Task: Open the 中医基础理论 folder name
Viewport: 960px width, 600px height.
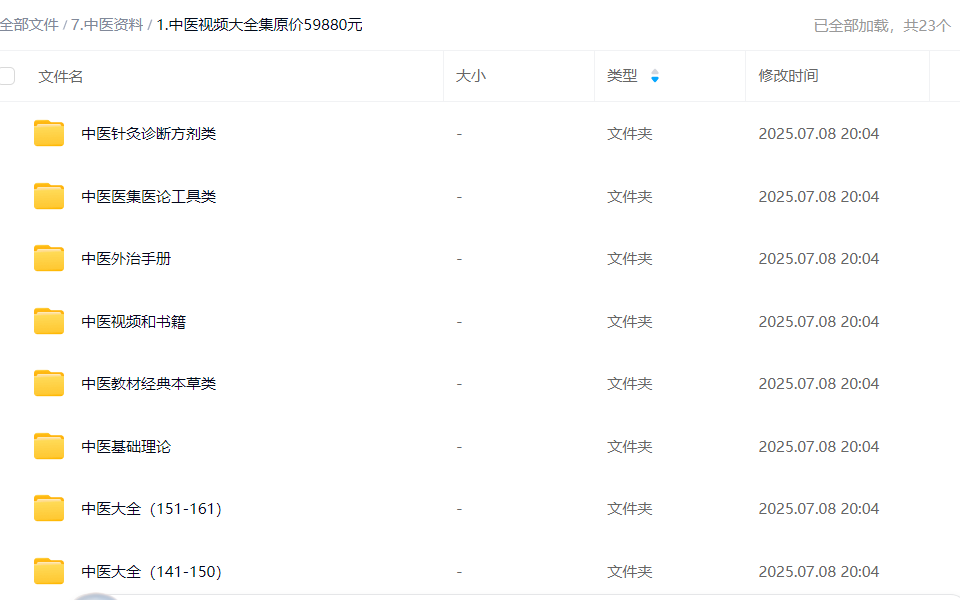Action: [x=126, y=447]
